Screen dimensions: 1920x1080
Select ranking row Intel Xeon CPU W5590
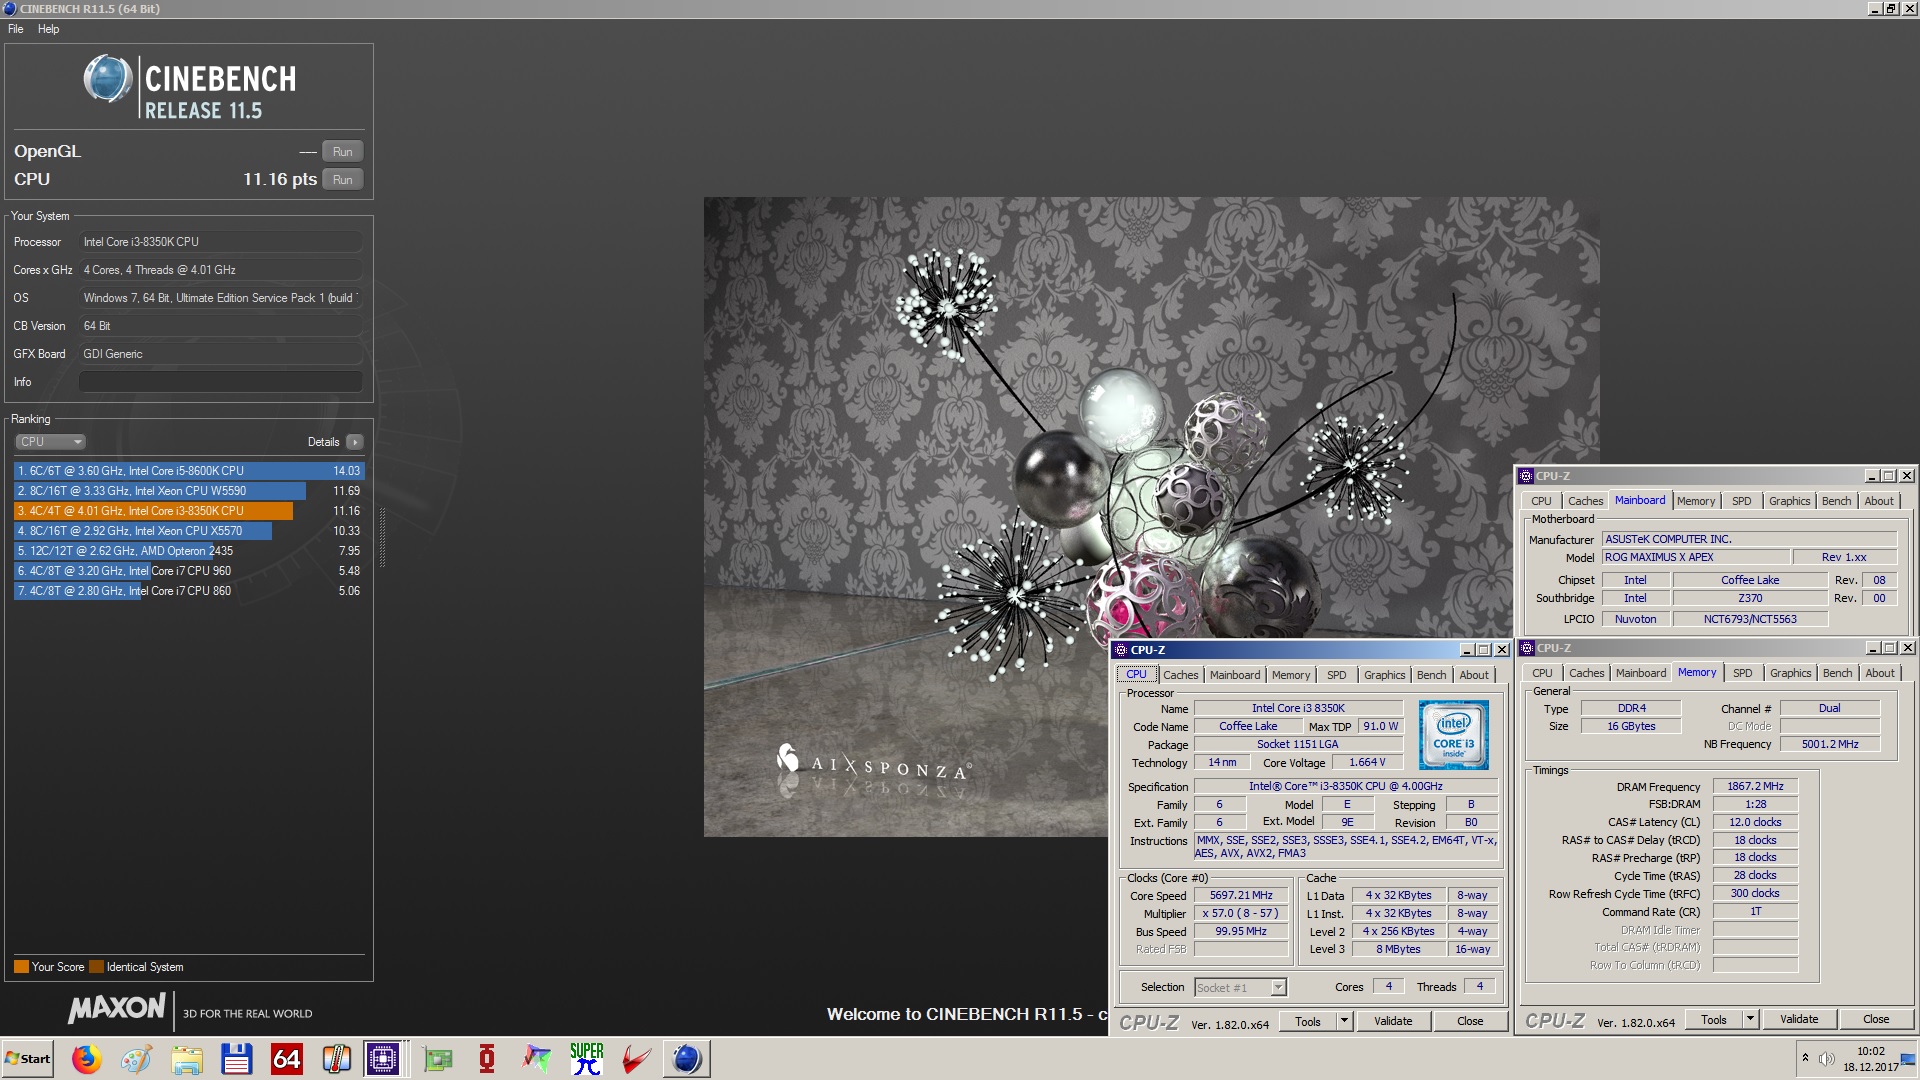pyautogui.click(x=189, y=491)
